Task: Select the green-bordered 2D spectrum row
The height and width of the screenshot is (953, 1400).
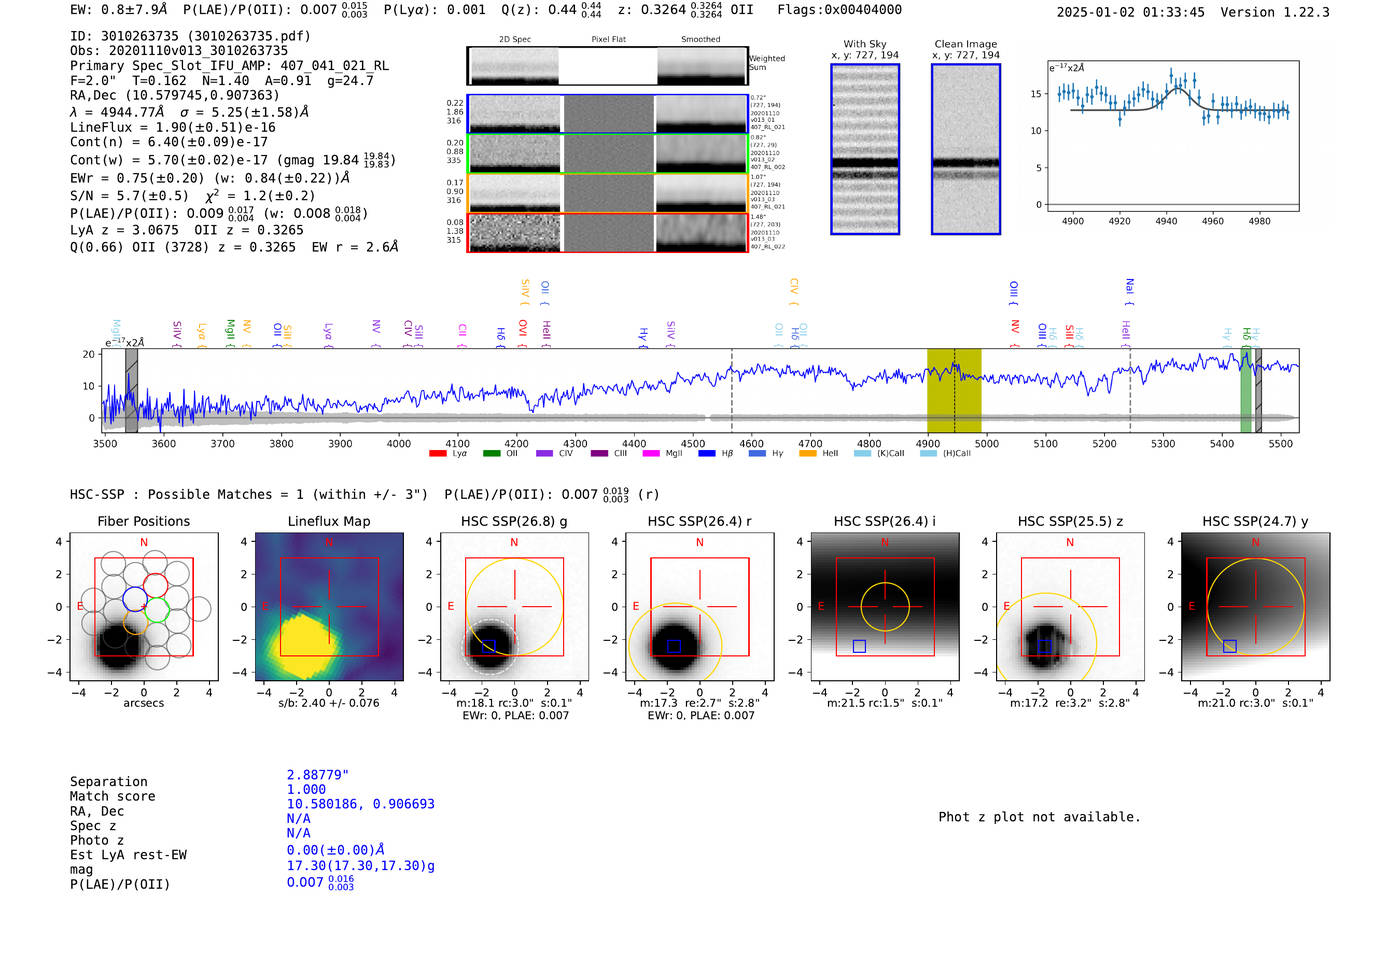Action: [607, 153]
